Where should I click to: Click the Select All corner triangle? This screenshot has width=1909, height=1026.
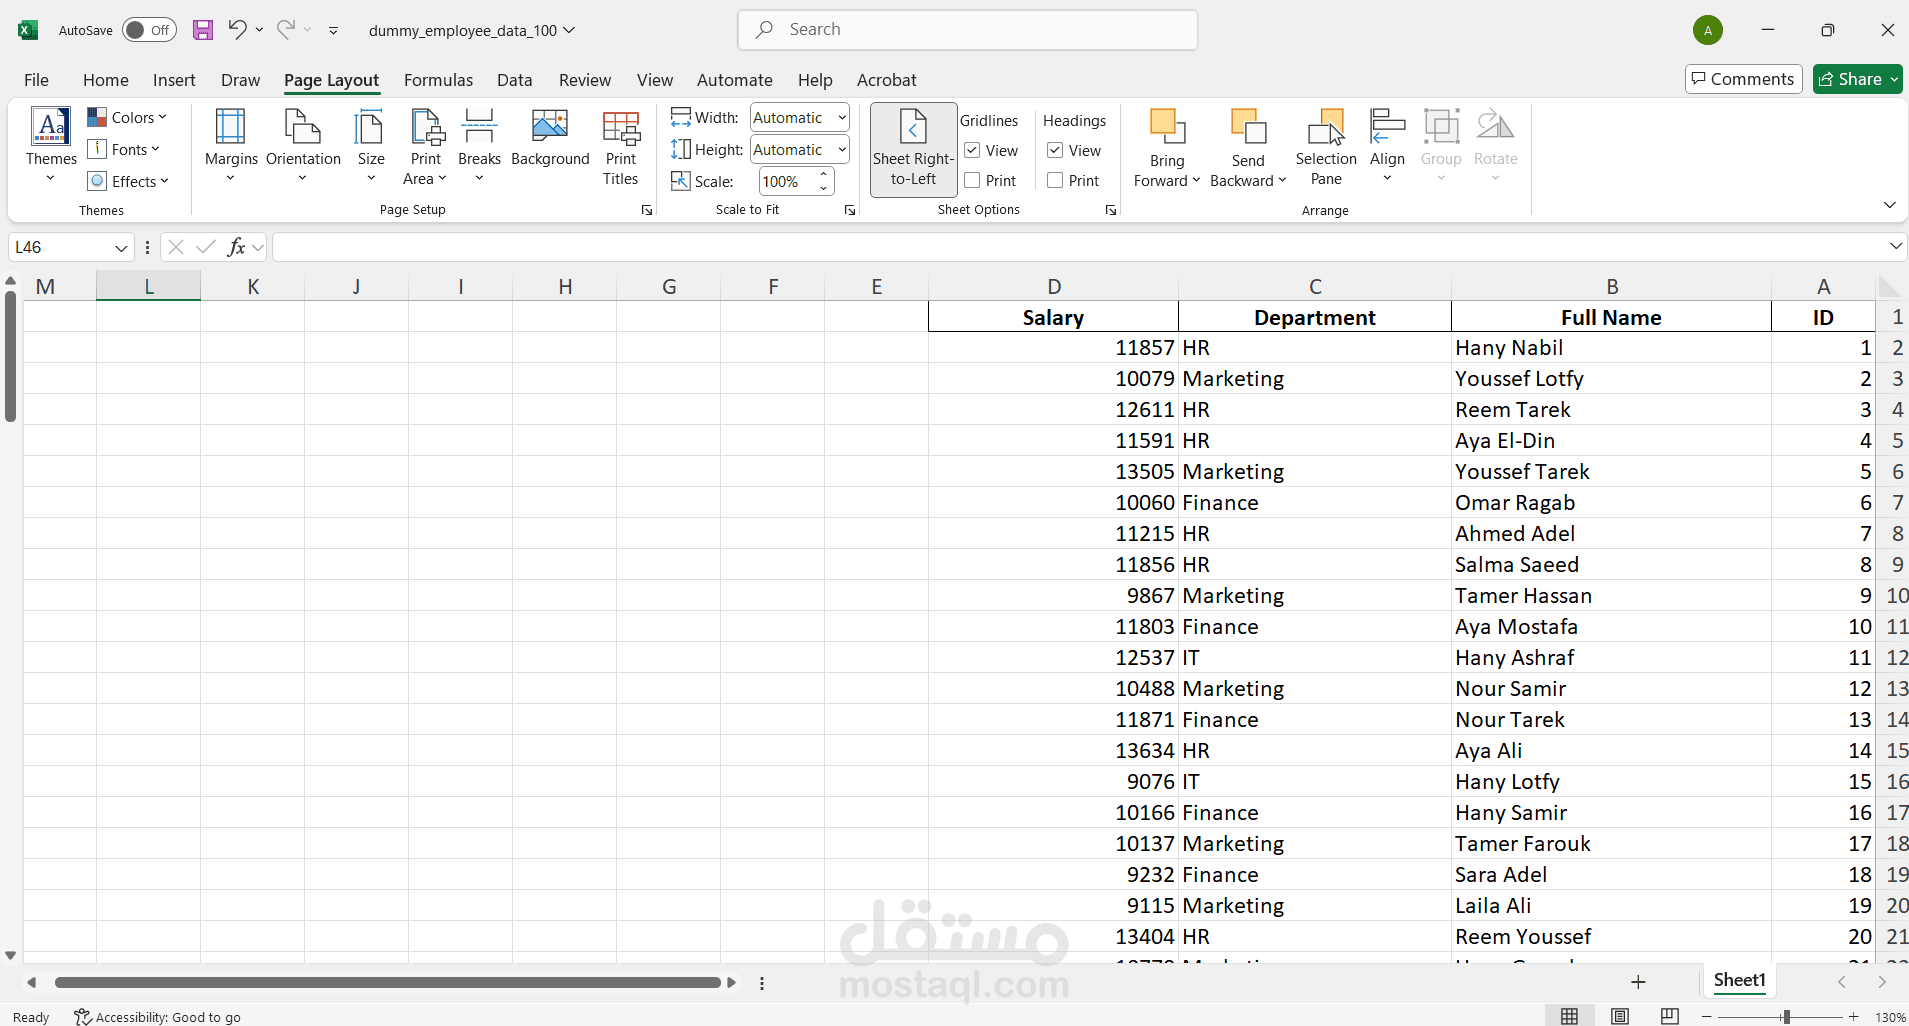click(x=1888, y=287)
